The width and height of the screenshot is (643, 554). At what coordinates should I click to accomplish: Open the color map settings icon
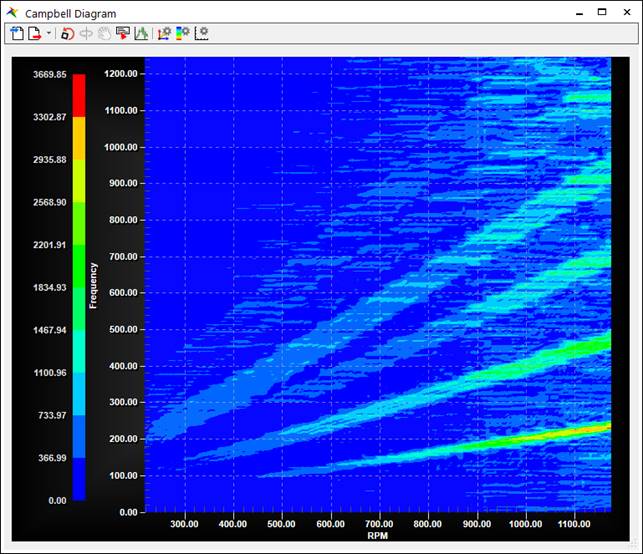[x=182, y=33]
